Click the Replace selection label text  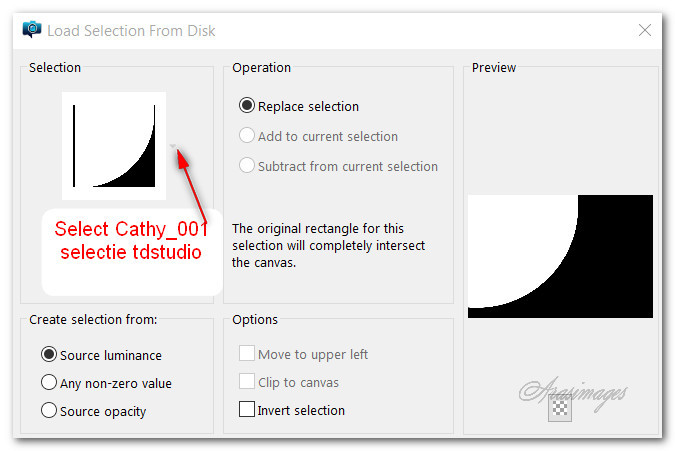(x=308, y=106)
